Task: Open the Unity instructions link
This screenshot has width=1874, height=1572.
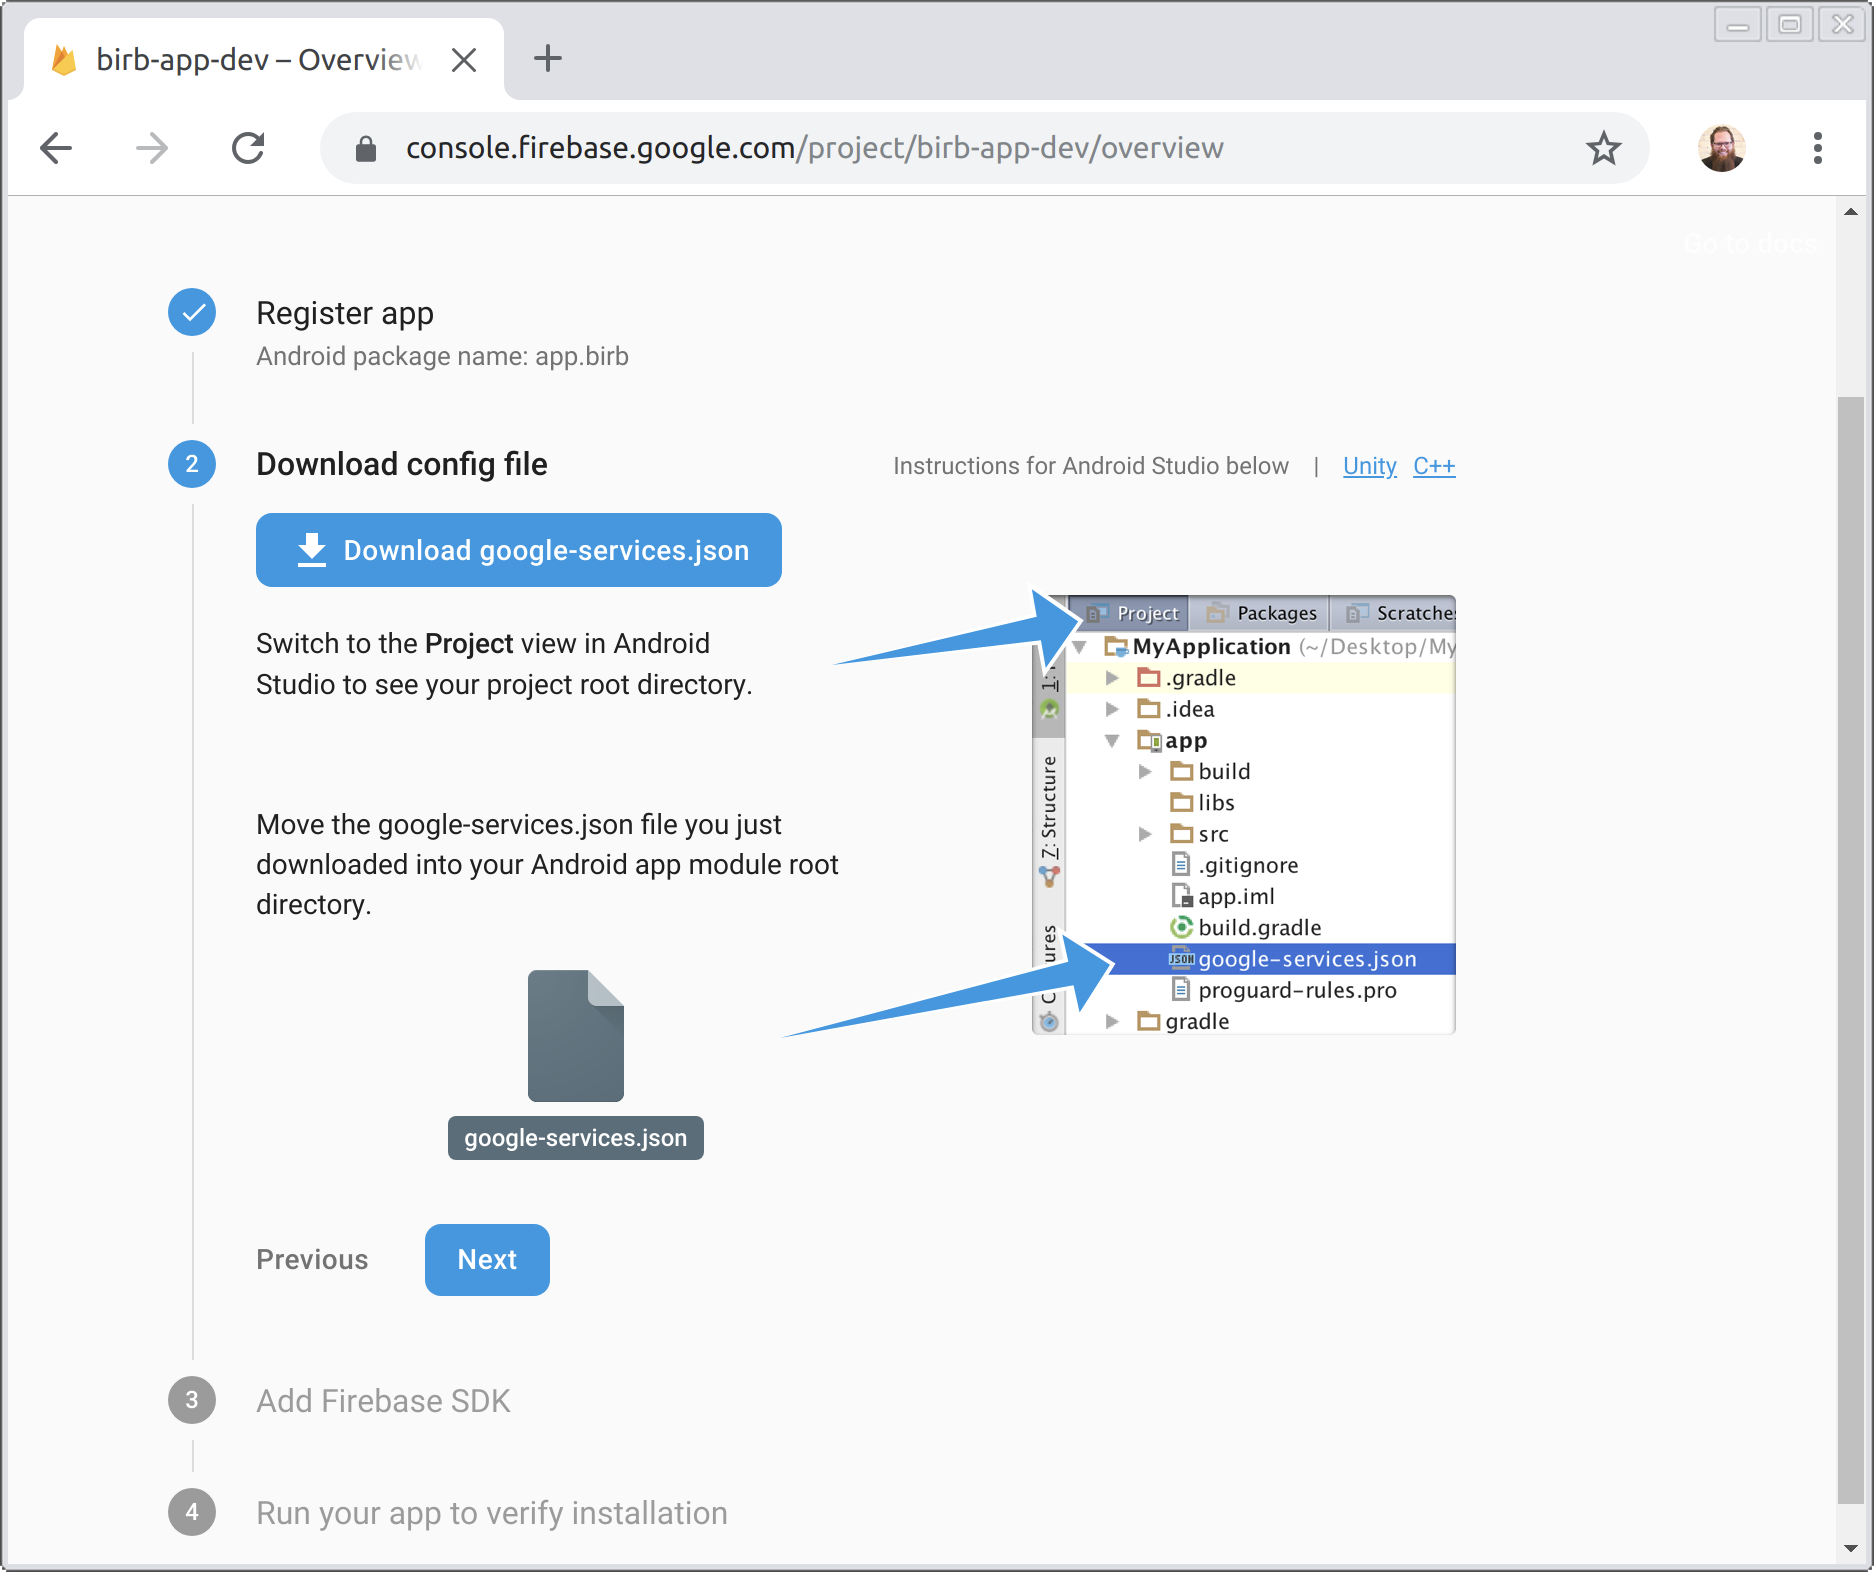Action: point(1369,466)
